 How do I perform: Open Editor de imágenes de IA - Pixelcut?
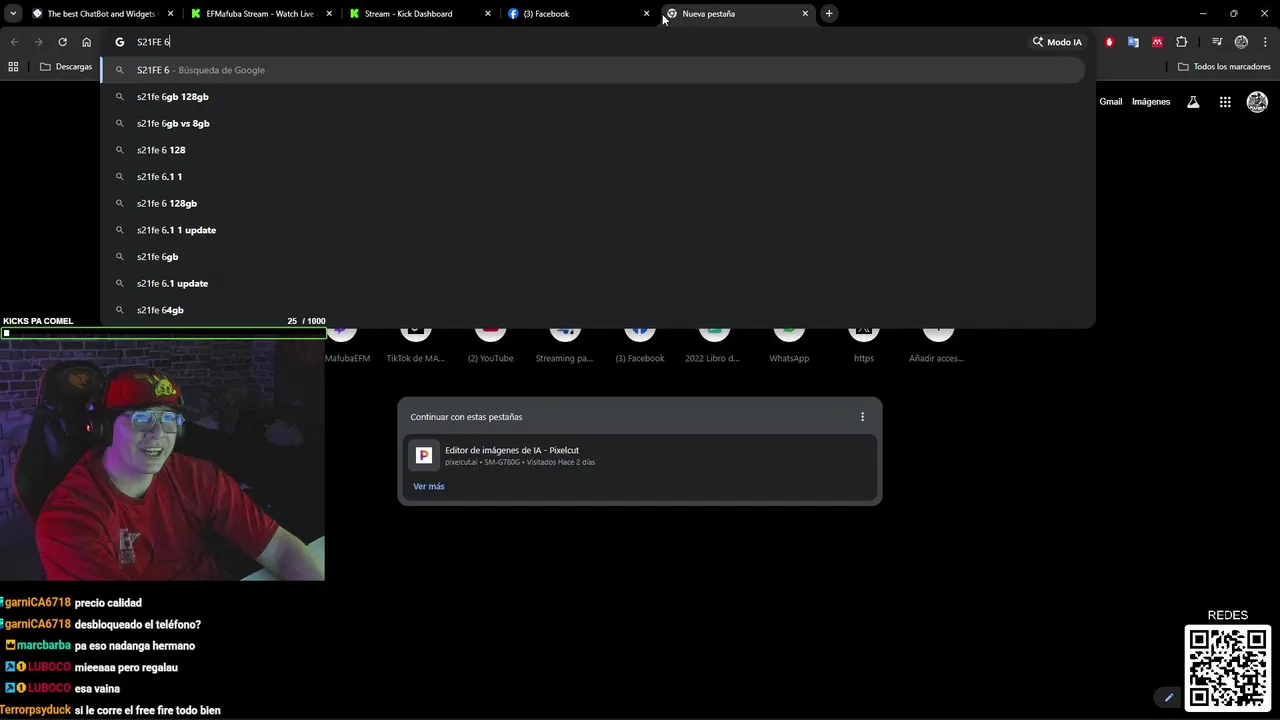(640, 455)
